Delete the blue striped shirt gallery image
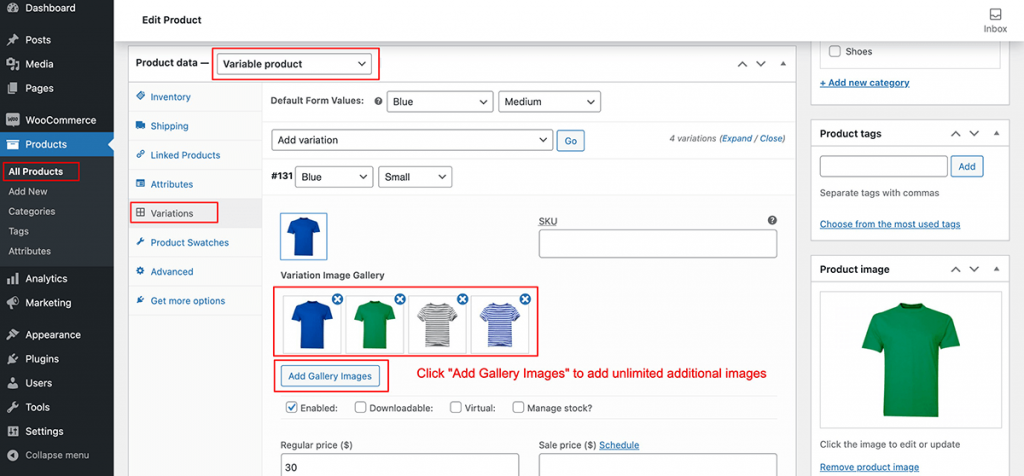The width and height of the screenshot is (1024, 476). click(525, 299)
